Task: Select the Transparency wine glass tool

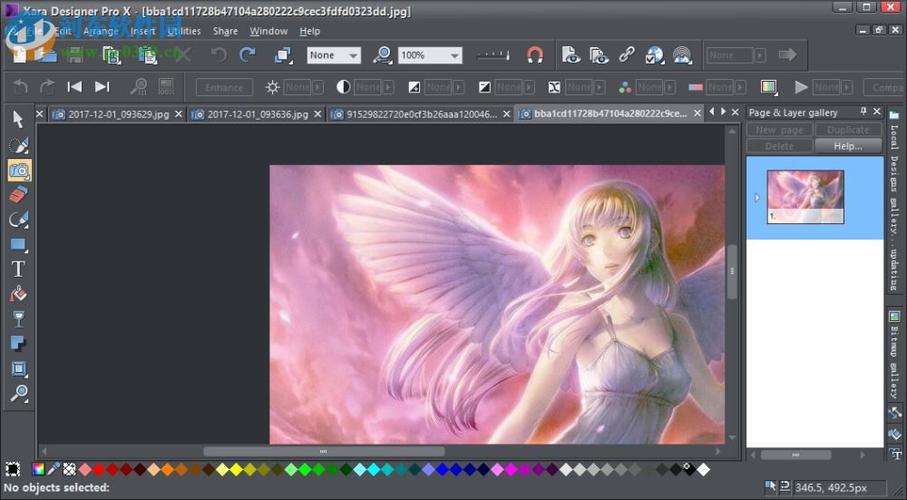Action: (x=19, y=319)
